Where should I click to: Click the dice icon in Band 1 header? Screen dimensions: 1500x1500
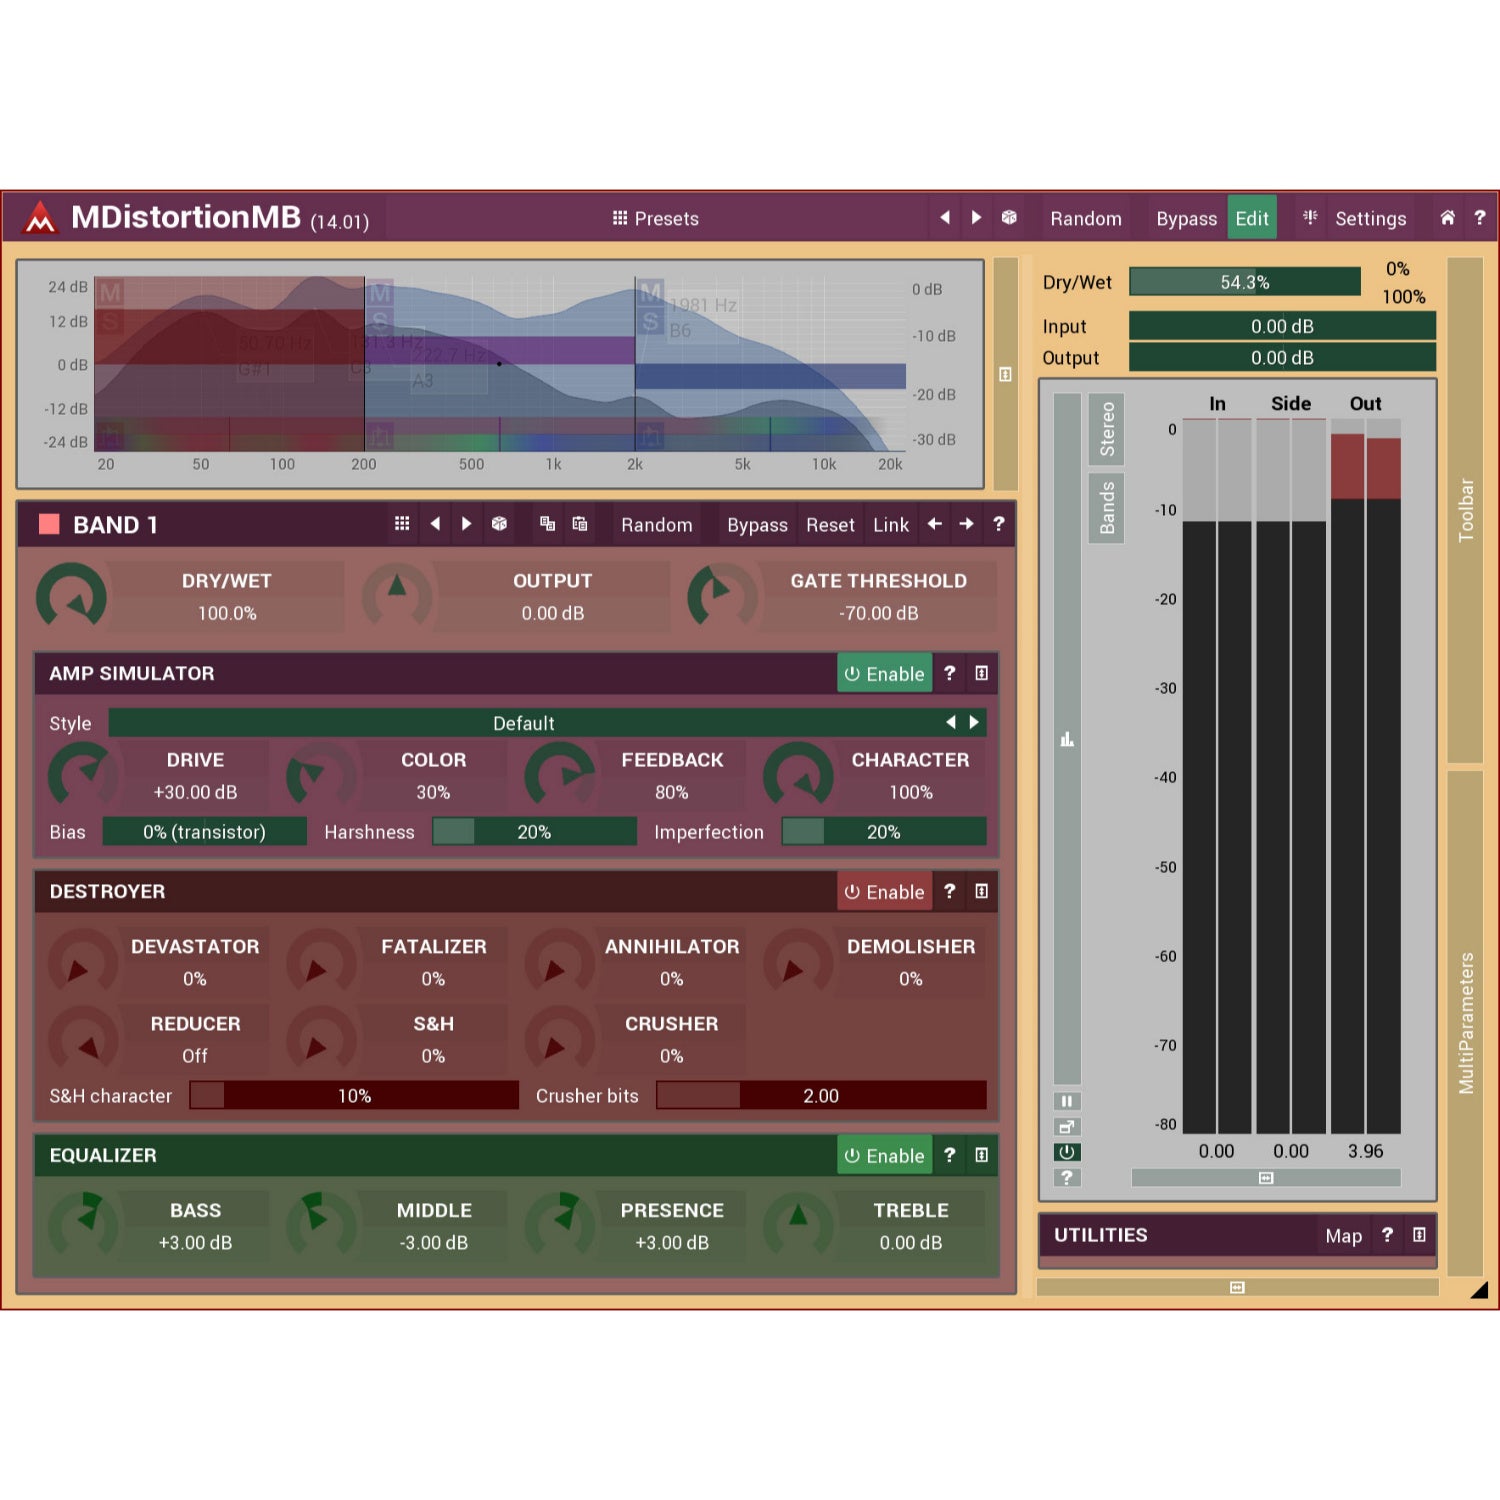click(x=499, y=524)
